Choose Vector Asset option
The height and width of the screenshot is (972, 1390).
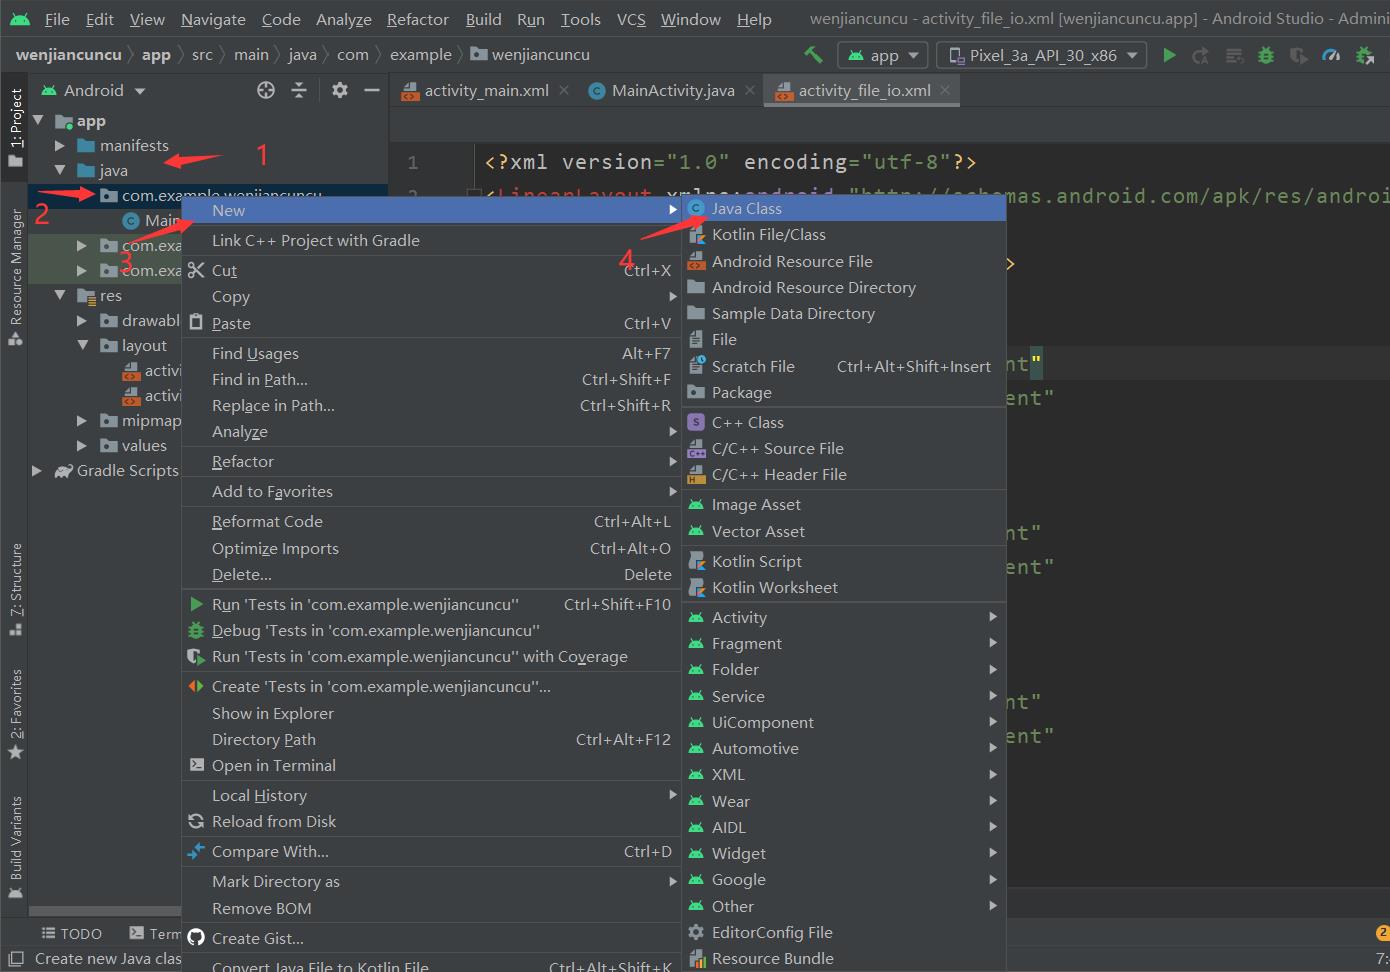click(844, 531)
